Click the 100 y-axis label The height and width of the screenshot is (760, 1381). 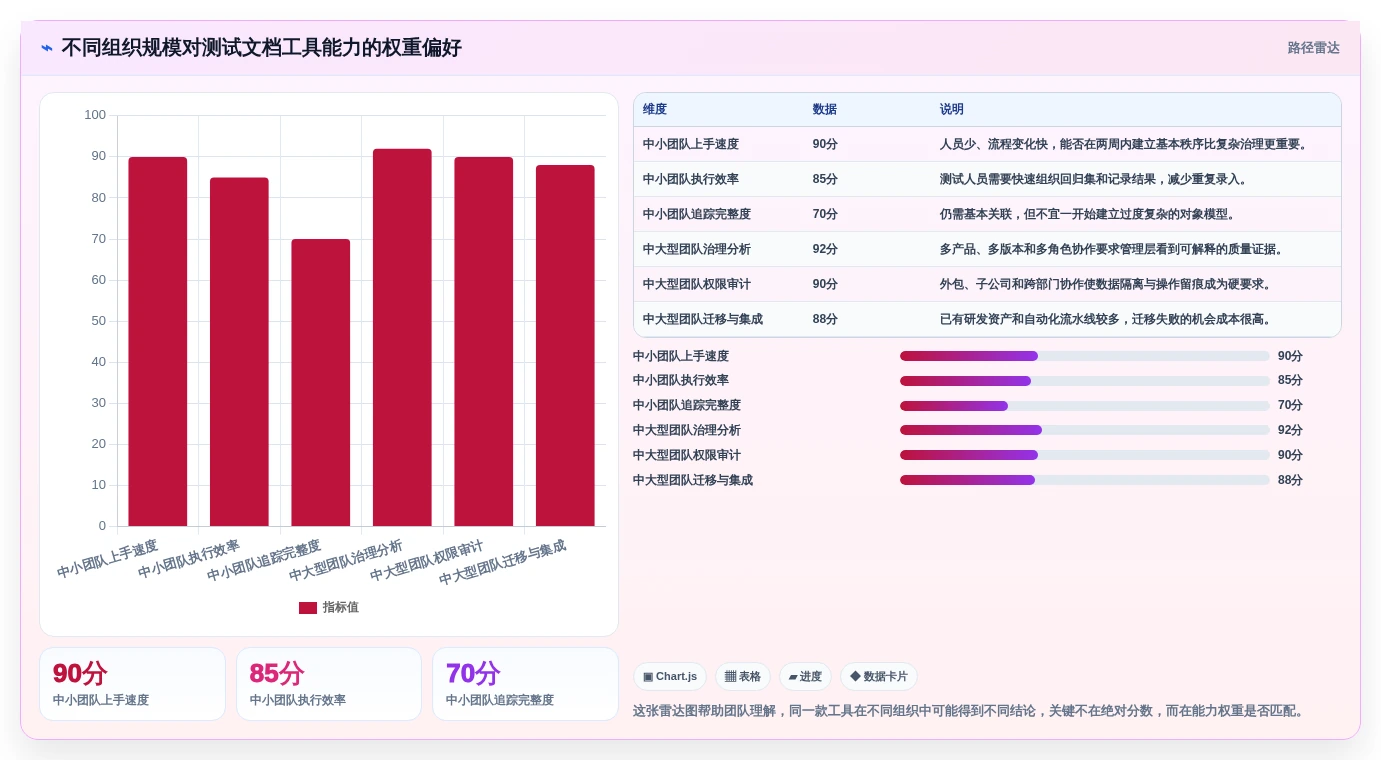click(x=95, y=115)
